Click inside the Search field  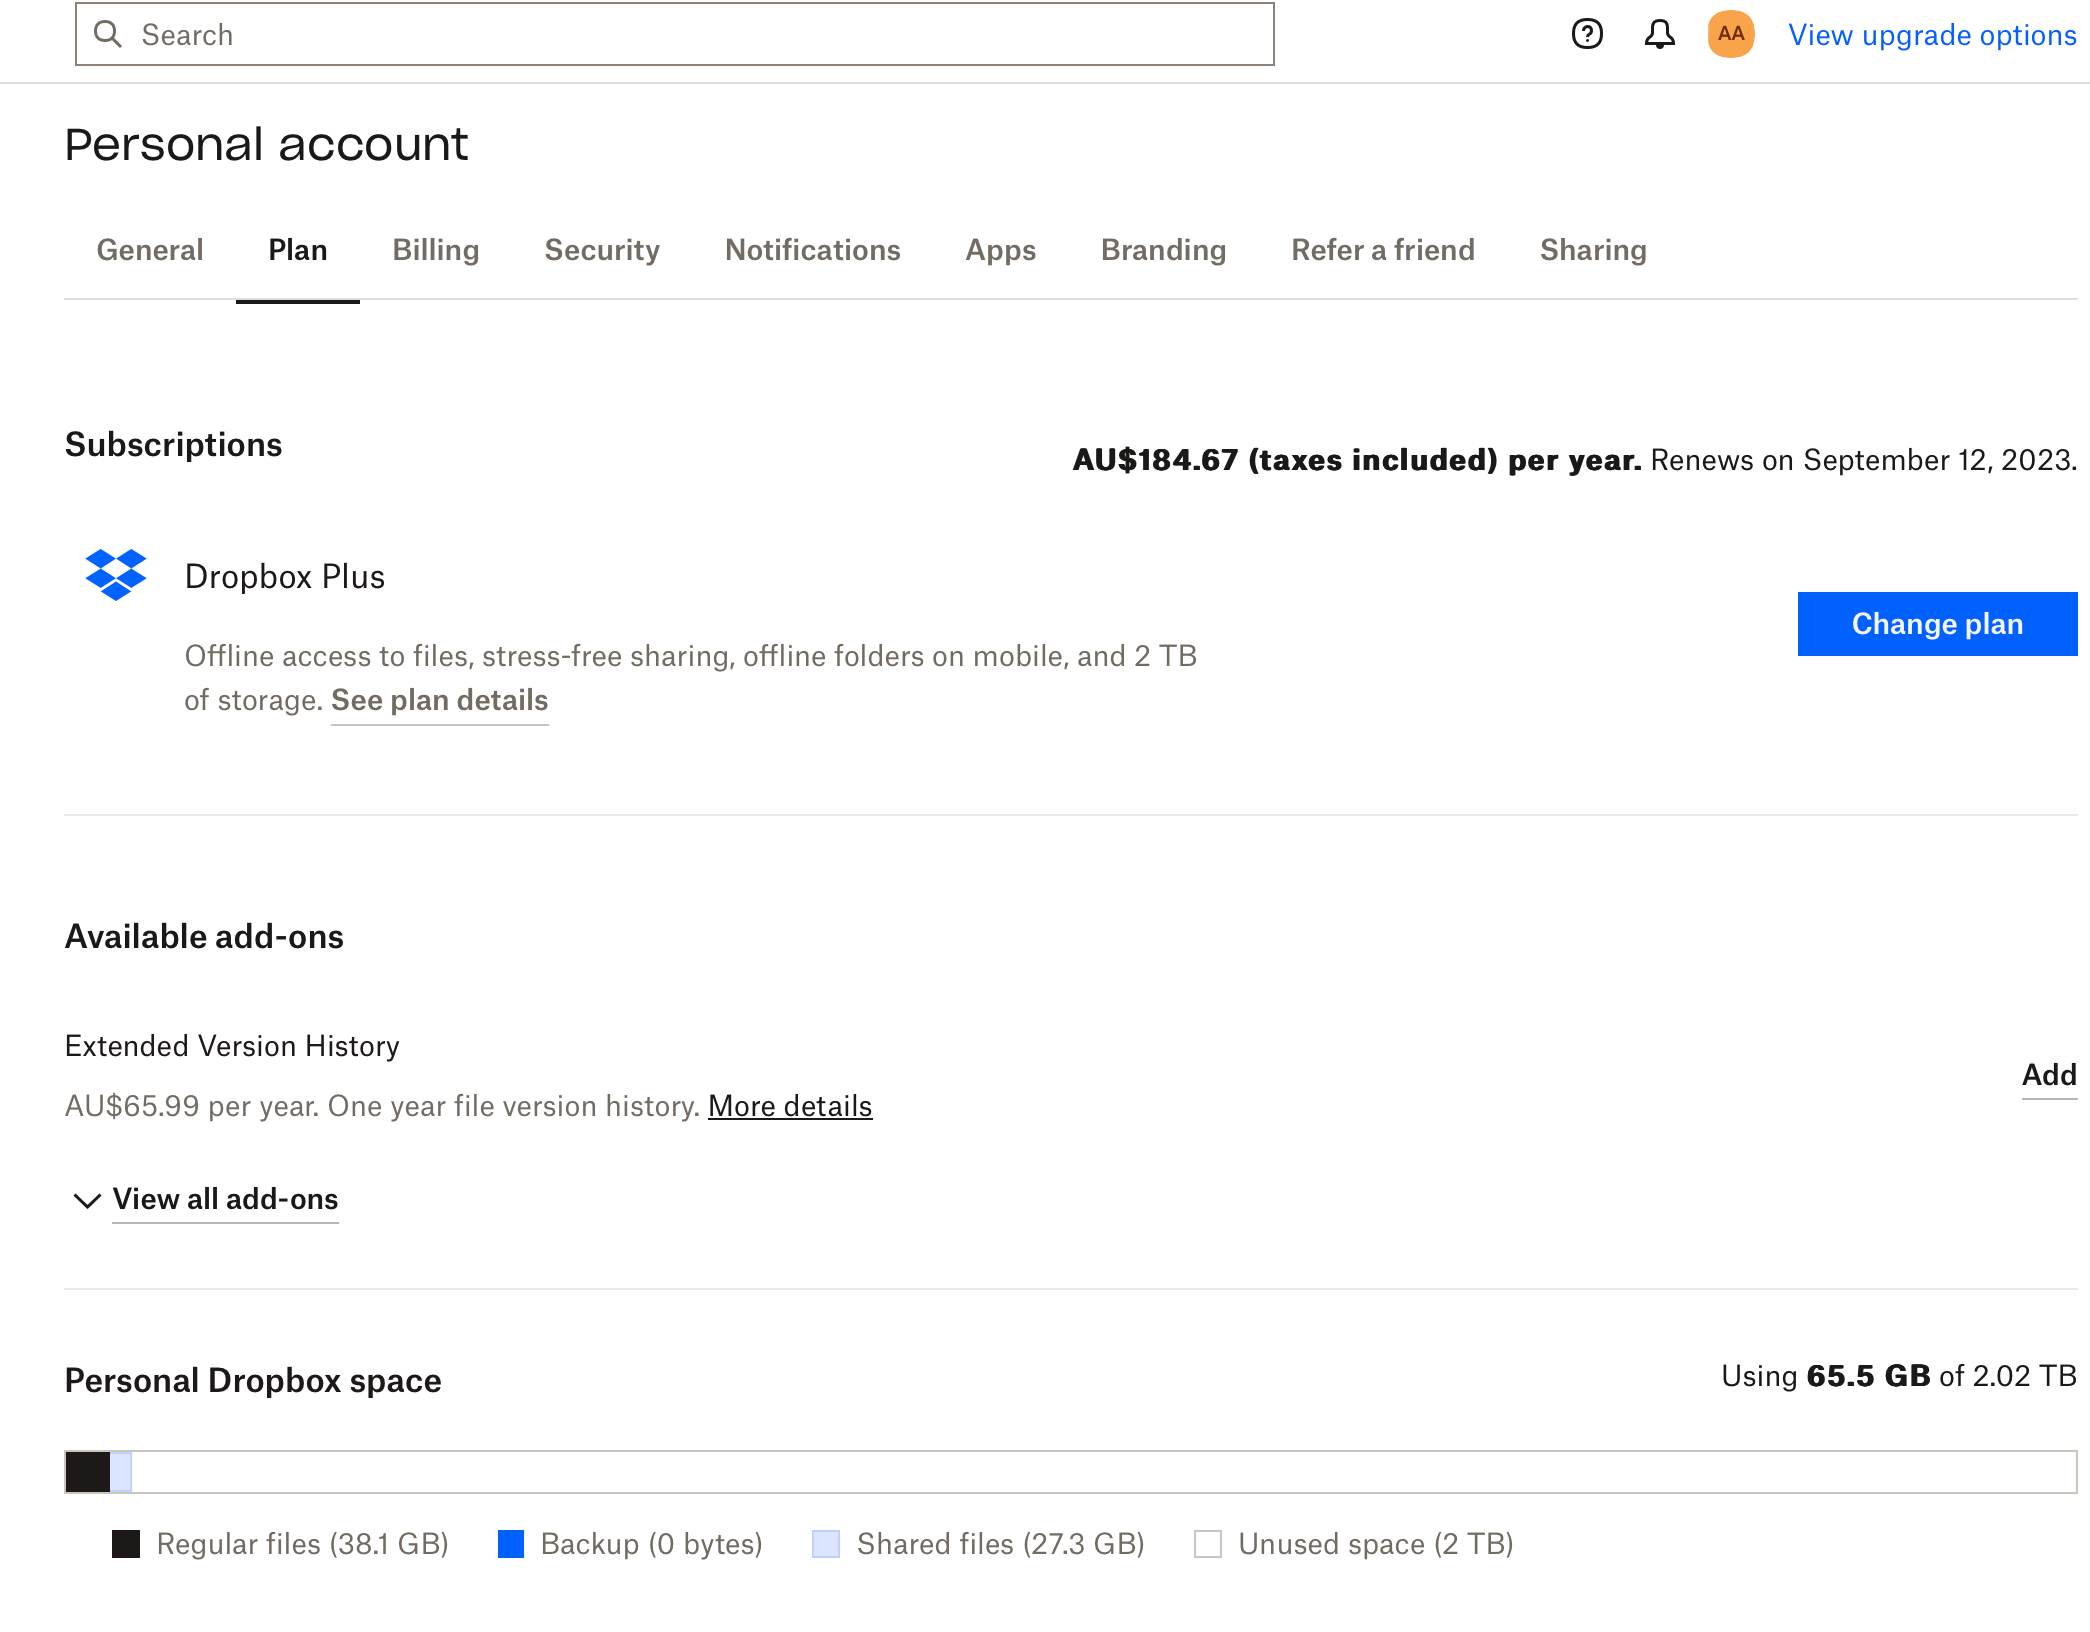pyautogui.click(x=675, y=35)
